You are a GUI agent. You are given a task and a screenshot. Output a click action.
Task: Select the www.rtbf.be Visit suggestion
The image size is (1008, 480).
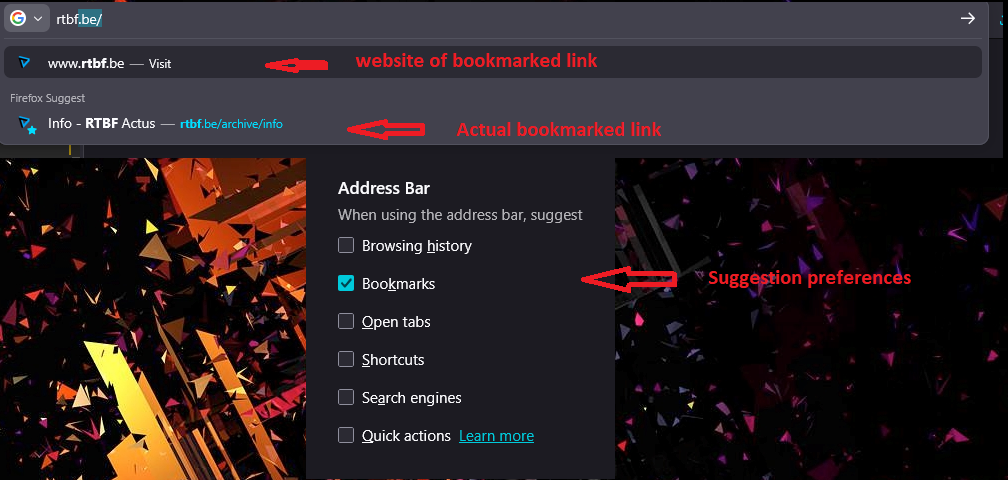[x=492, y=63]
